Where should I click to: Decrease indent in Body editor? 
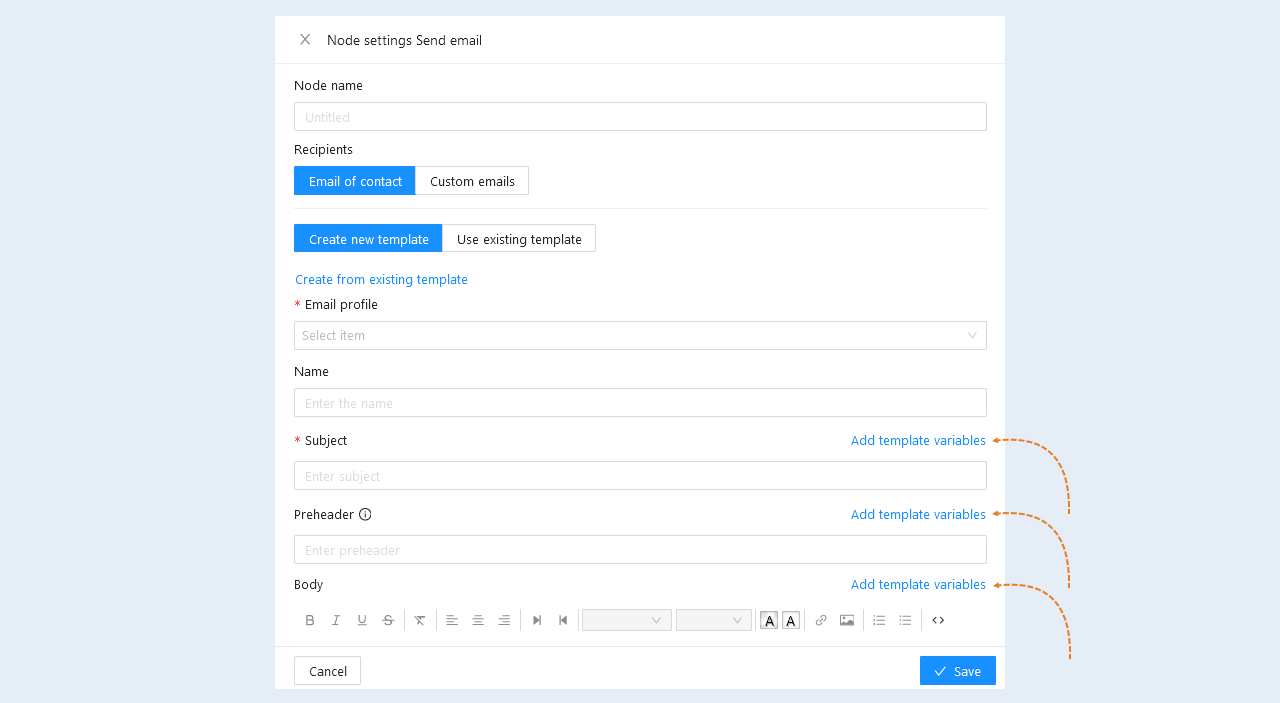[563, 620]
